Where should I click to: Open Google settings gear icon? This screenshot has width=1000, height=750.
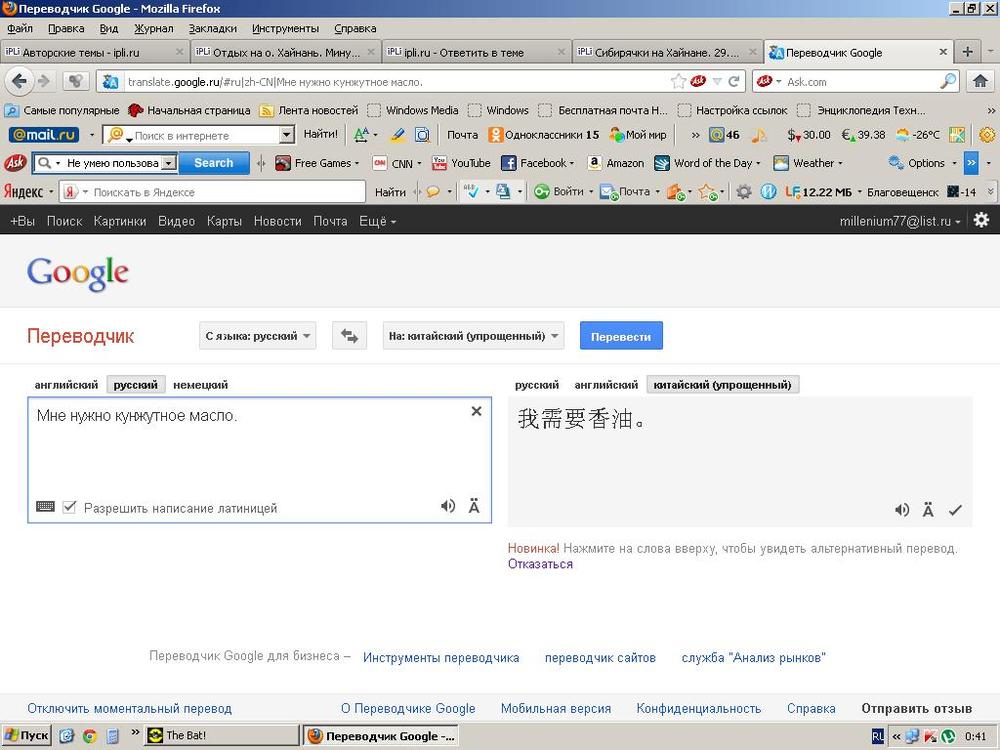tap(981, 220)
